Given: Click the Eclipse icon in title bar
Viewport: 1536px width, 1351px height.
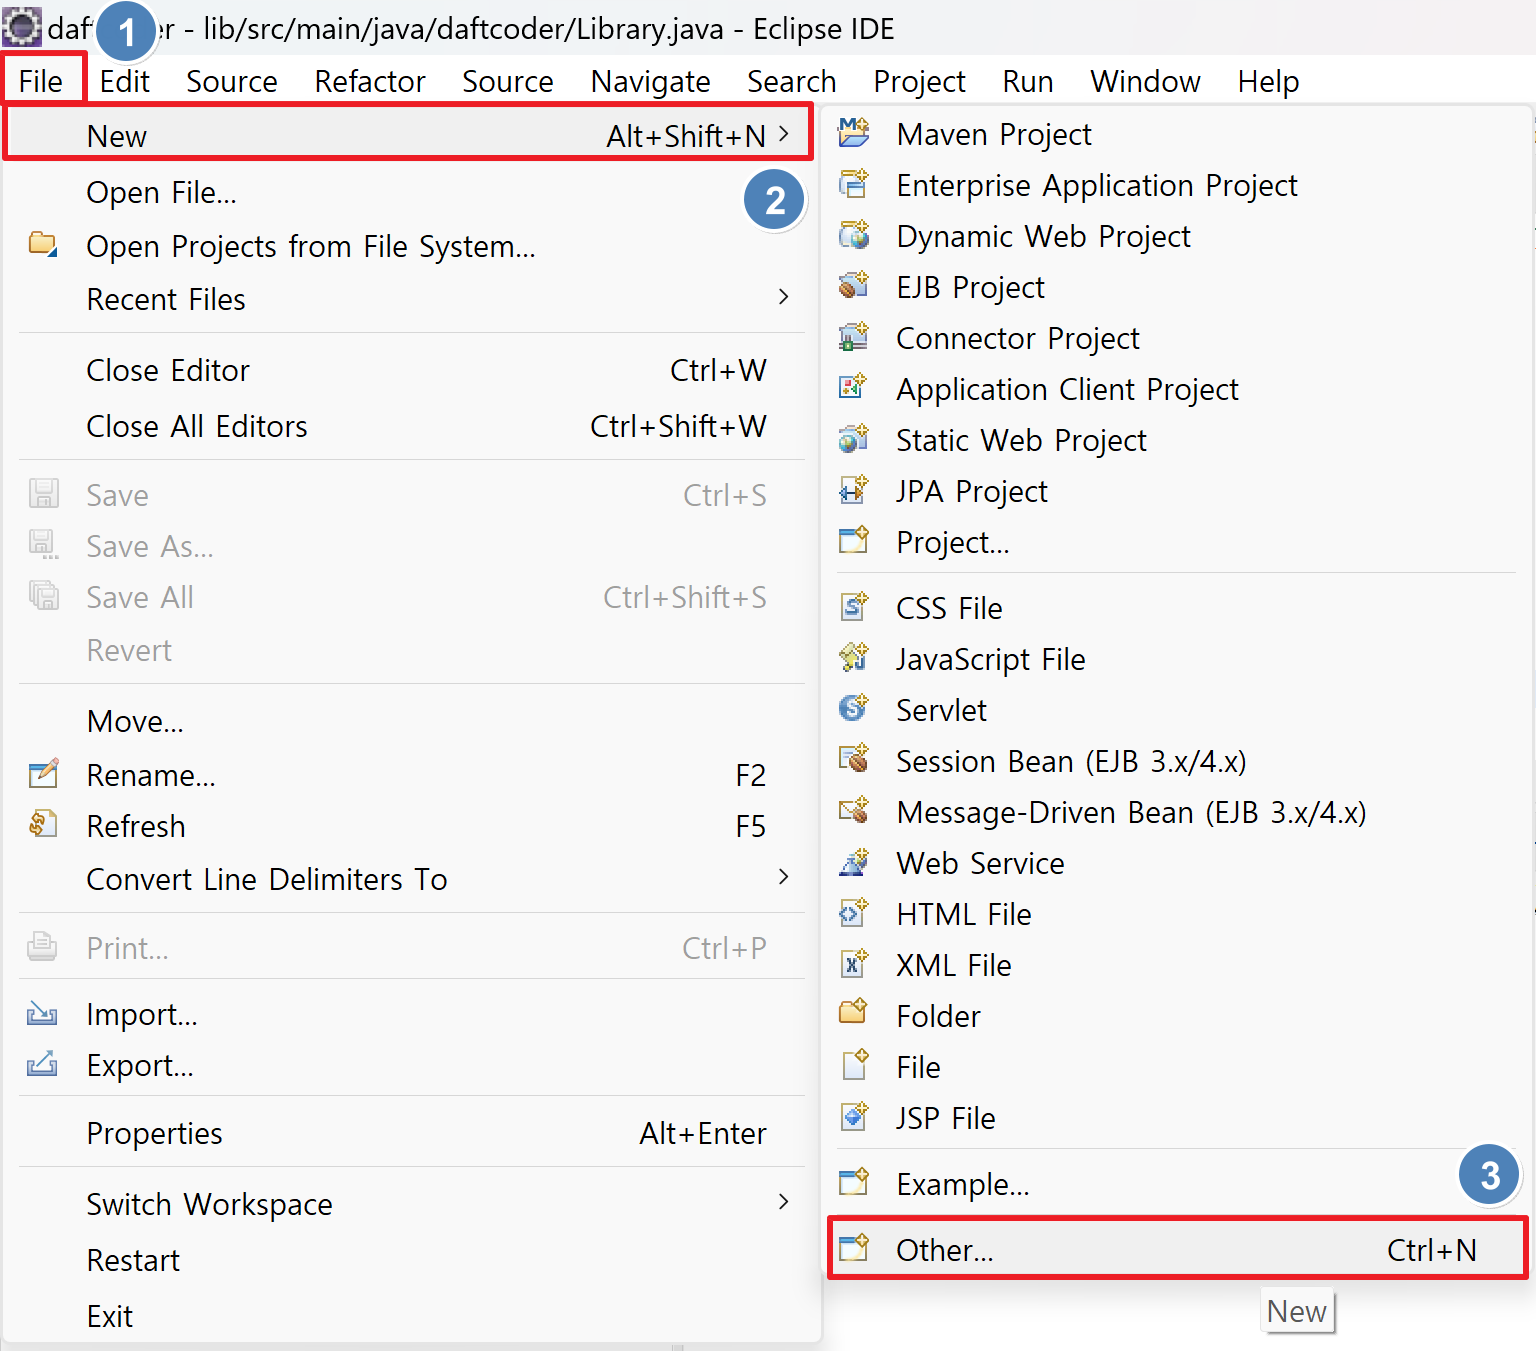Looking at the screenshot, I should coord(21,27).
